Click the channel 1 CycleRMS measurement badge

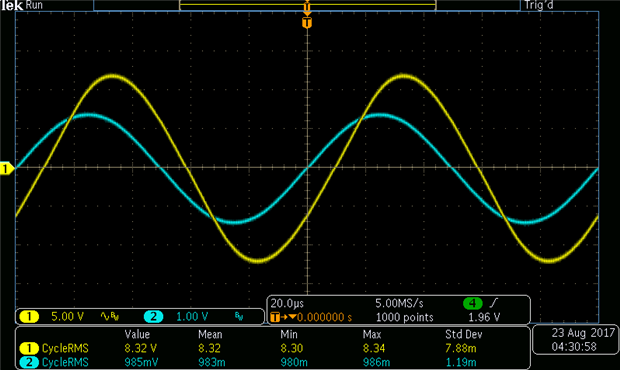(x=29, y=348)
